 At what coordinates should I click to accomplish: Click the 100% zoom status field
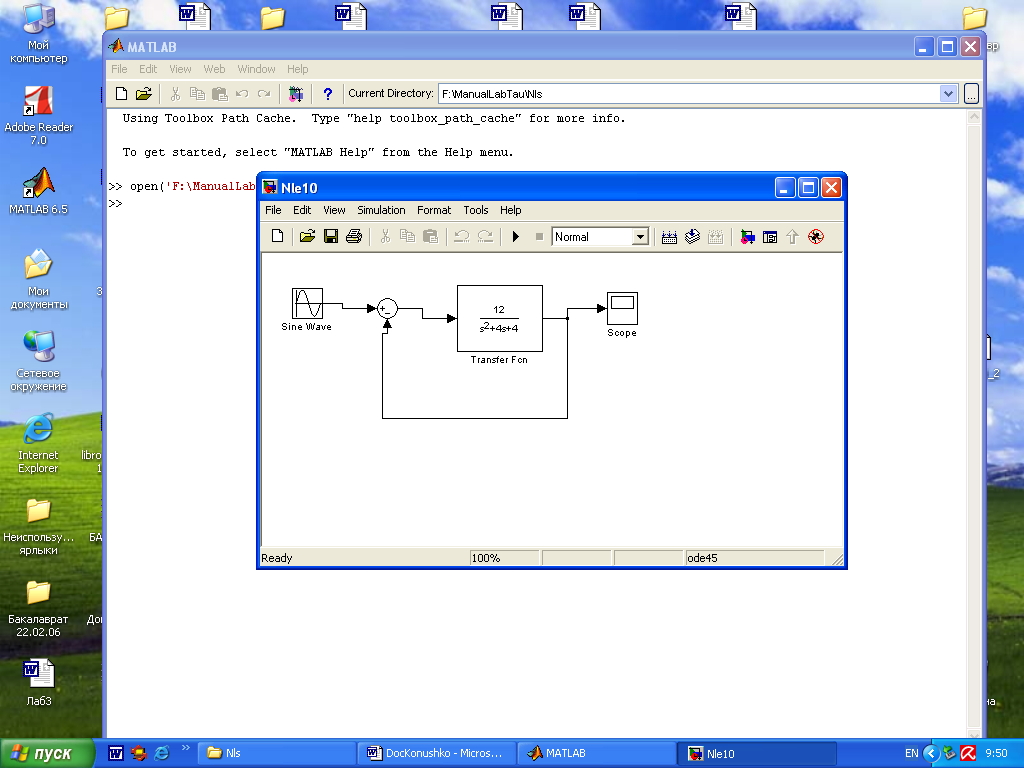click(505, 558)
